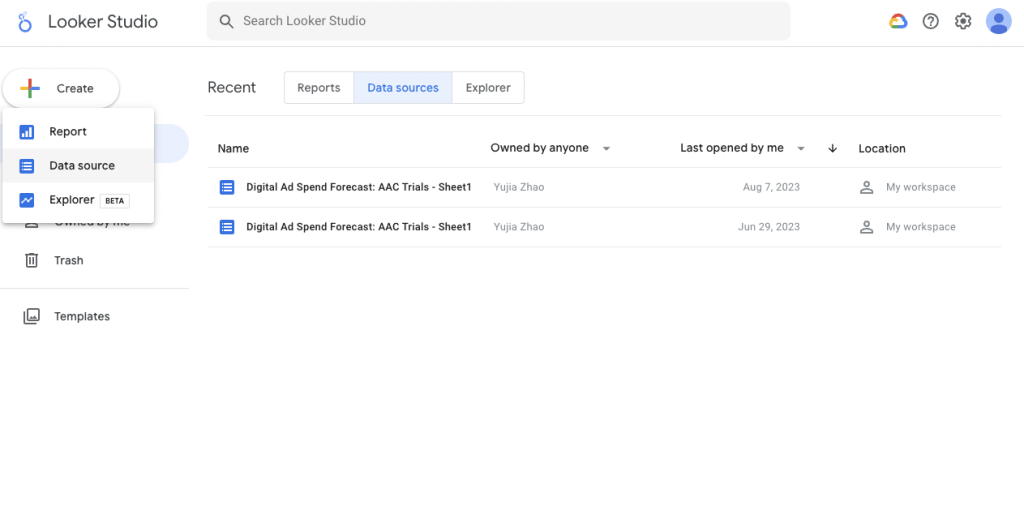The height and width of the screenshot is (519, 1024).
Task: Click the BETA badge next to Explorer
Action: tap(115, 201)
